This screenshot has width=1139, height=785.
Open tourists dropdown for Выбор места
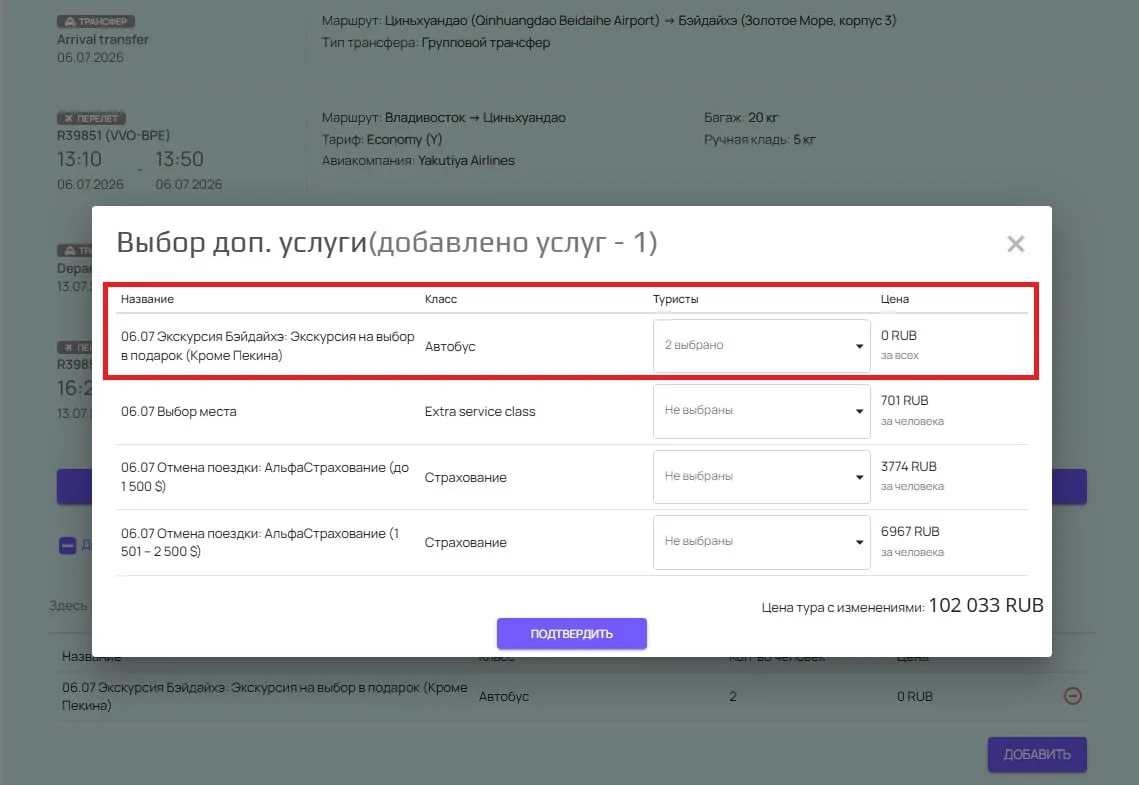coord(761,411)
